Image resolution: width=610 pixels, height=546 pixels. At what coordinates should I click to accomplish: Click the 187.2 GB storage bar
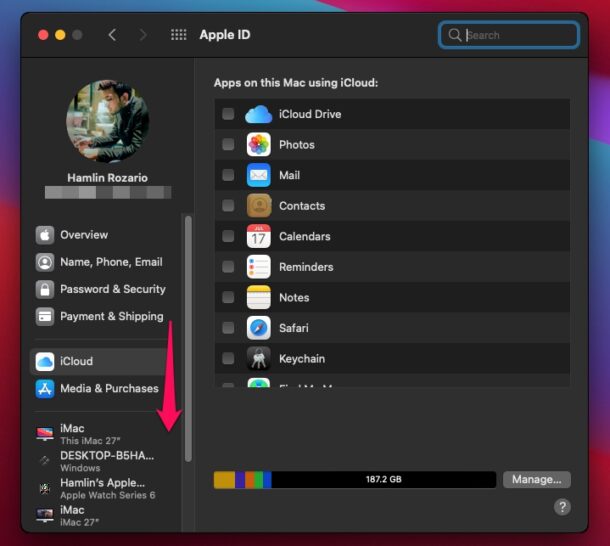tap(355, 479)
